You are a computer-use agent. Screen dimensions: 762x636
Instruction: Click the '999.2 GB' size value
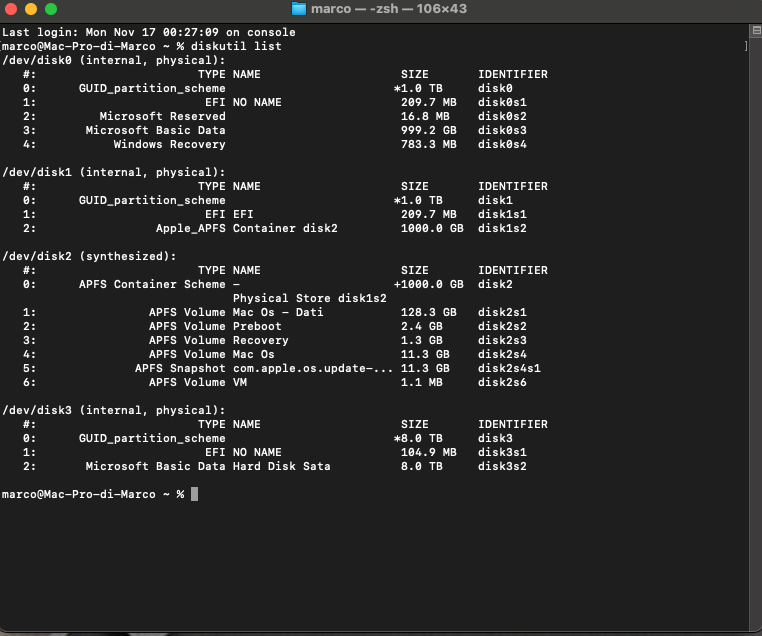tap(429, 130)
